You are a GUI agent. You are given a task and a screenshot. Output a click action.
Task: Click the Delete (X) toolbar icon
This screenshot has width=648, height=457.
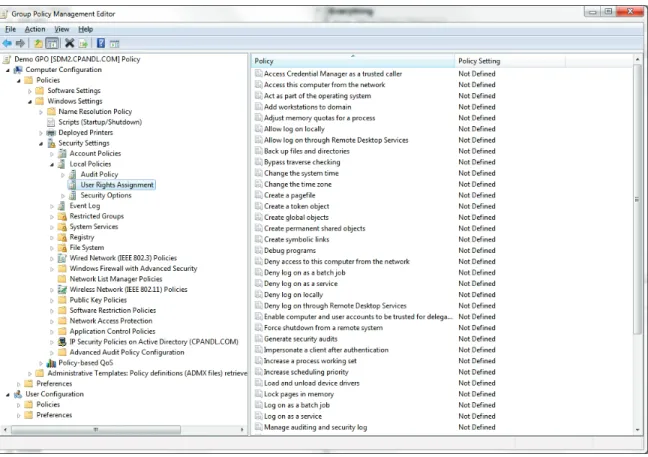pyautogui.click(x=69, y=43)
